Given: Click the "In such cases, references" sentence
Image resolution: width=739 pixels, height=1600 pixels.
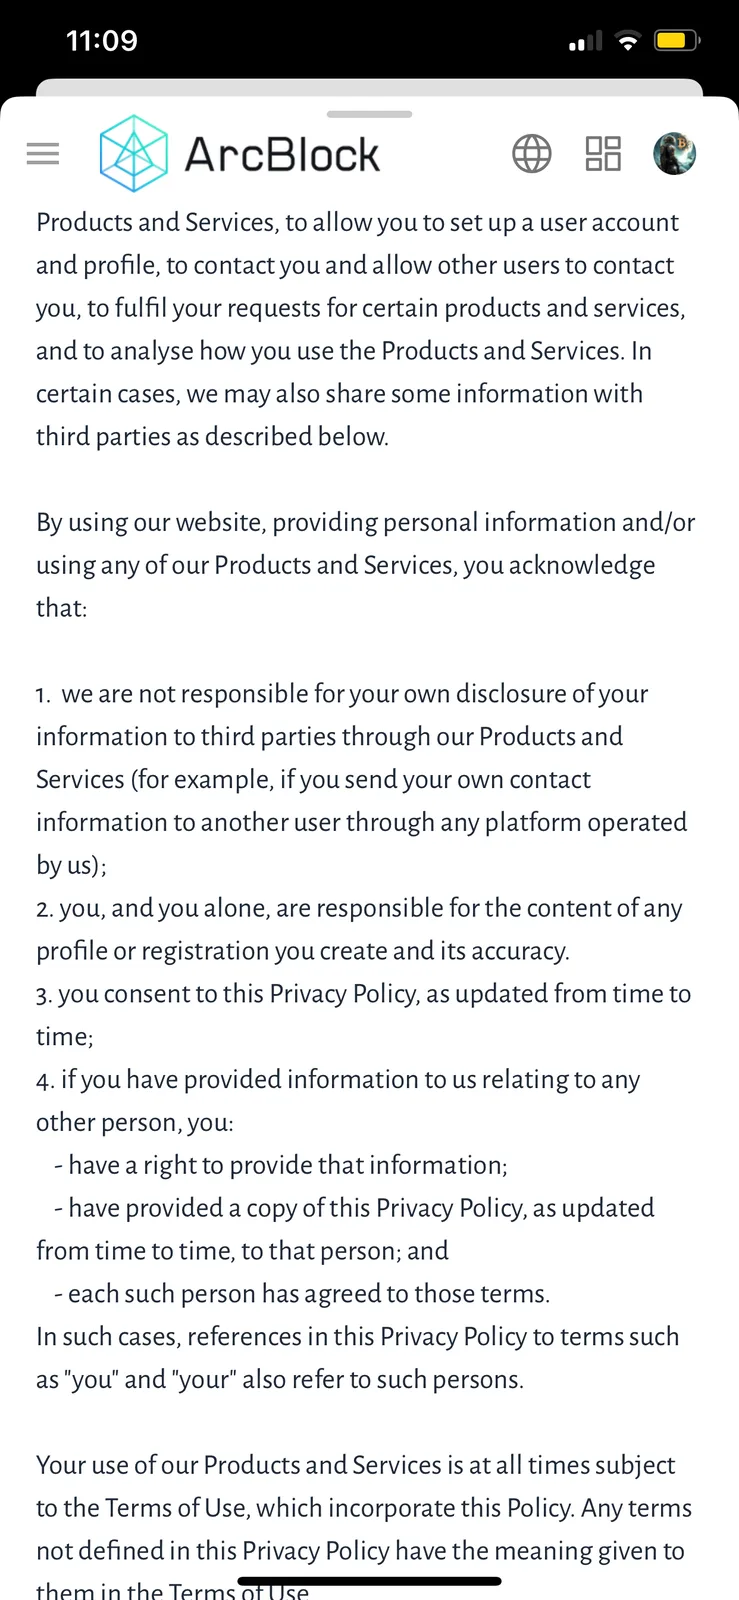Looking at the screenshot, I should pyautogui.click(x=358, y=1358).
